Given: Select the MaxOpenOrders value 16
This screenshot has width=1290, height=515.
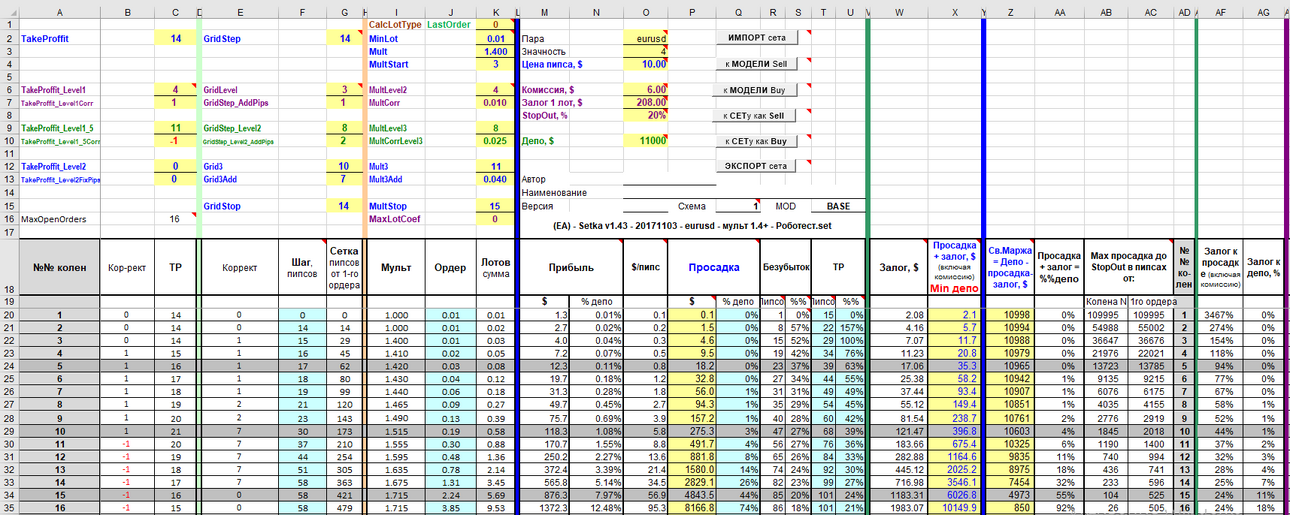Looking at the screenshot, I should click(x=176, y=218).
